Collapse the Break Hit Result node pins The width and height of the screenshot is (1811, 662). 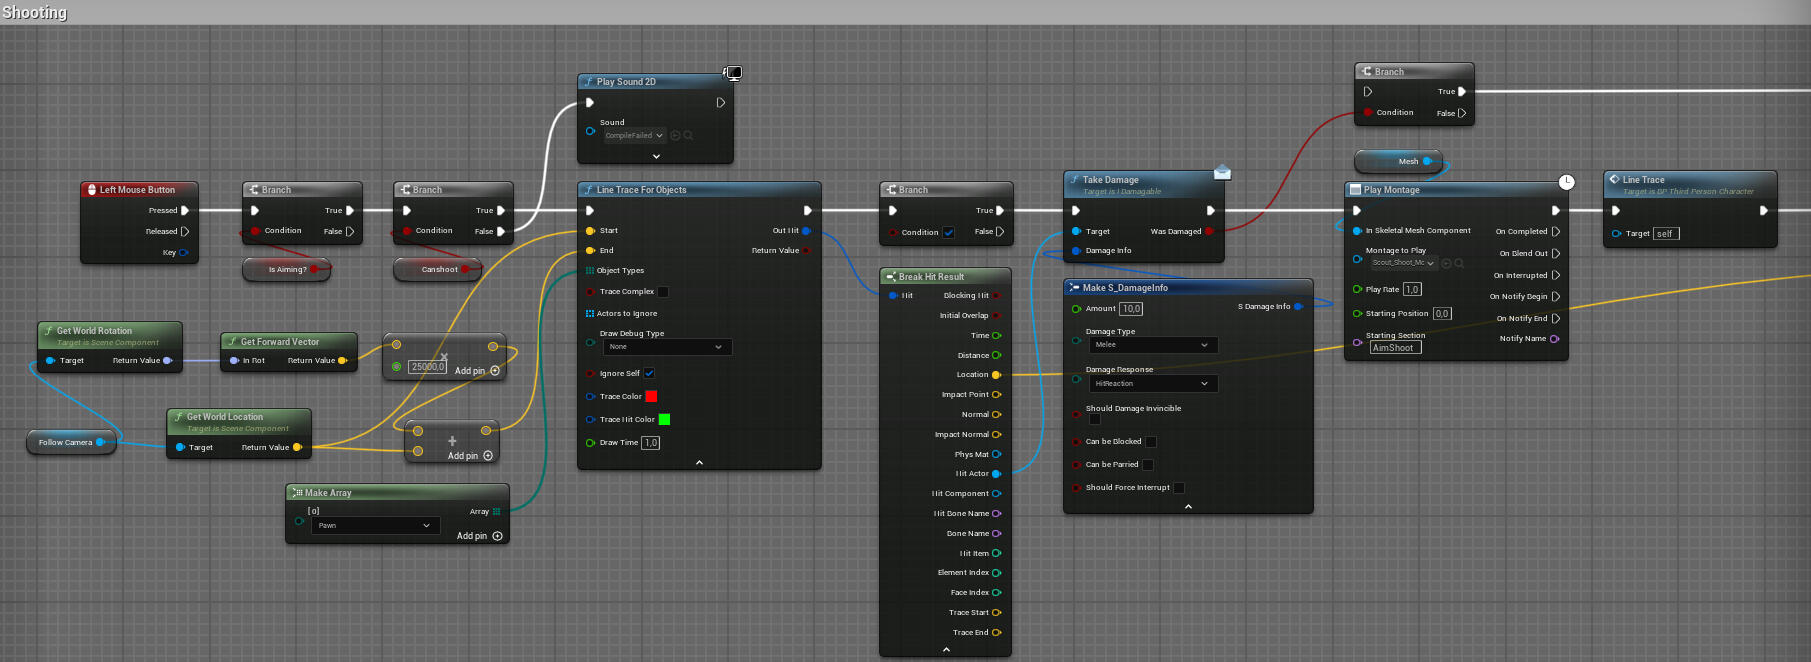pos(946,649)
